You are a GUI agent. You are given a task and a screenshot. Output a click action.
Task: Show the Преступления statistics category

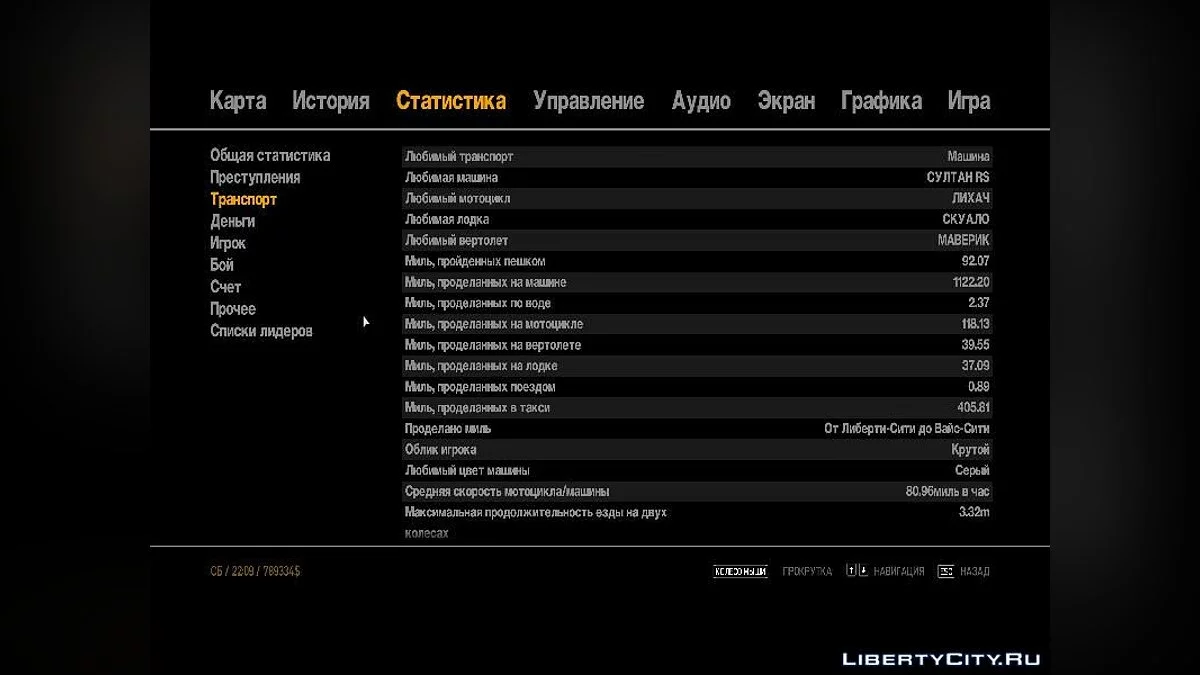255,177
